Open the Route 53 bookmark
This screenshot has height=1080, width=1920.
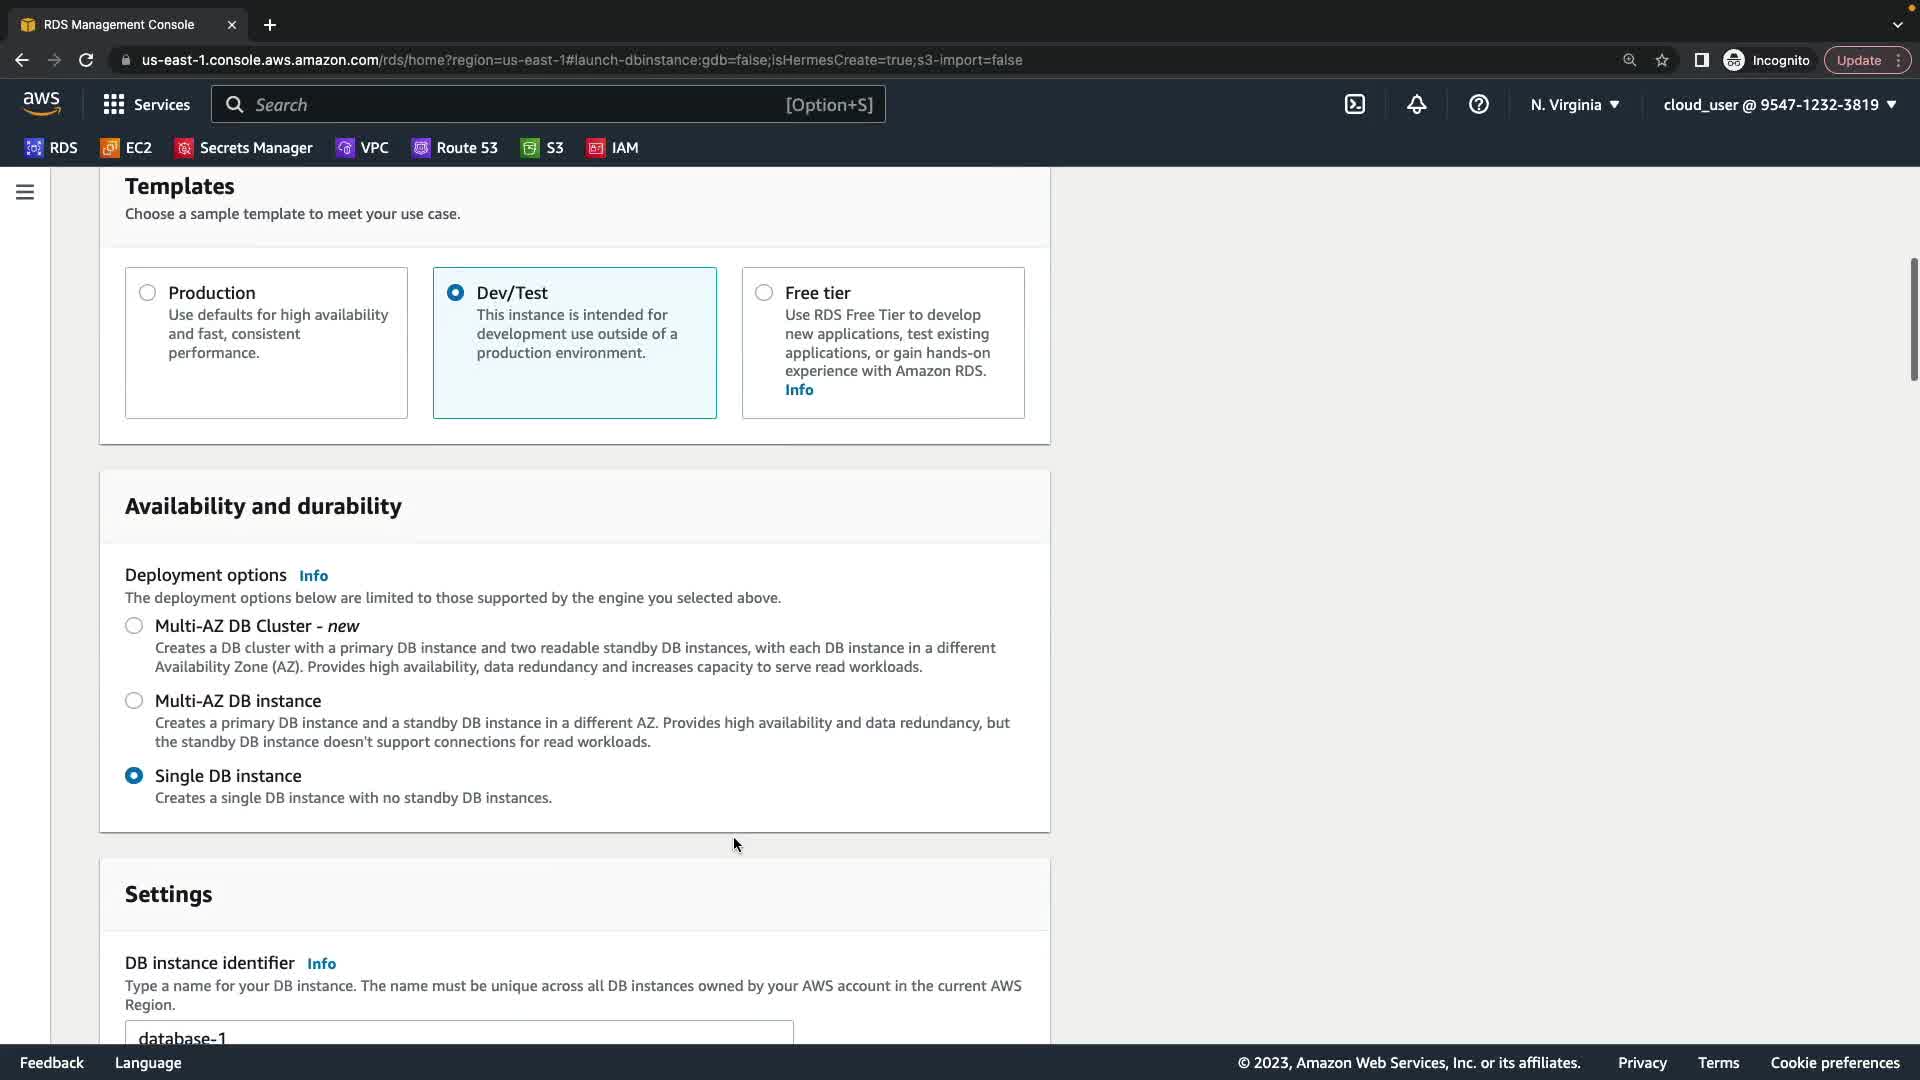454,147
